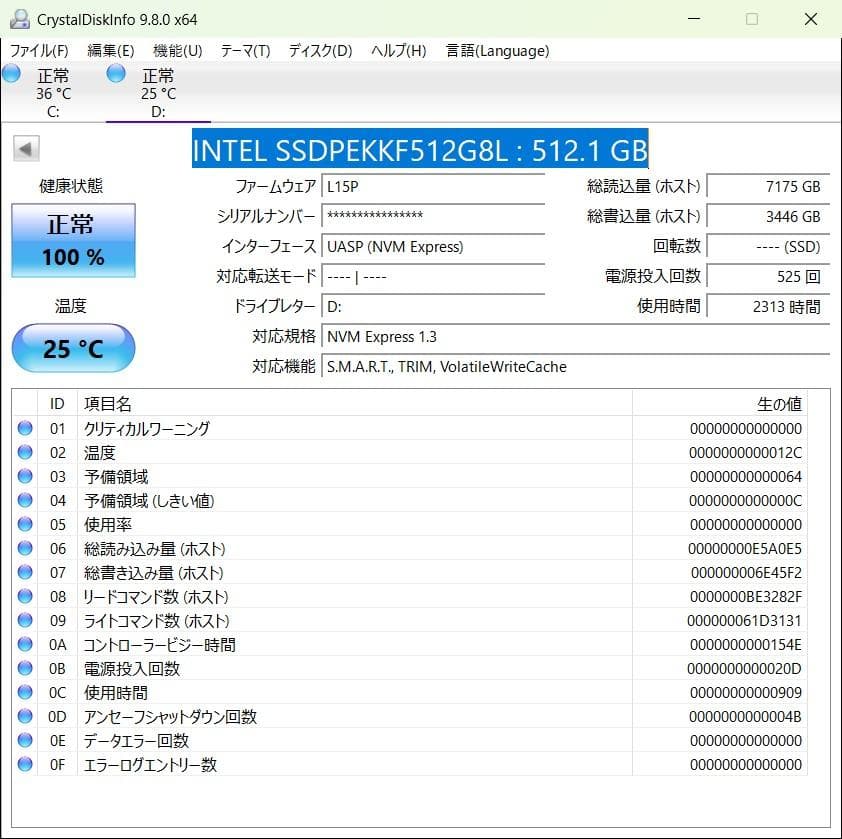Click the ファームウェア field showing L15P
Viewport: 842px width, 839px height.
tap(433, 186)
